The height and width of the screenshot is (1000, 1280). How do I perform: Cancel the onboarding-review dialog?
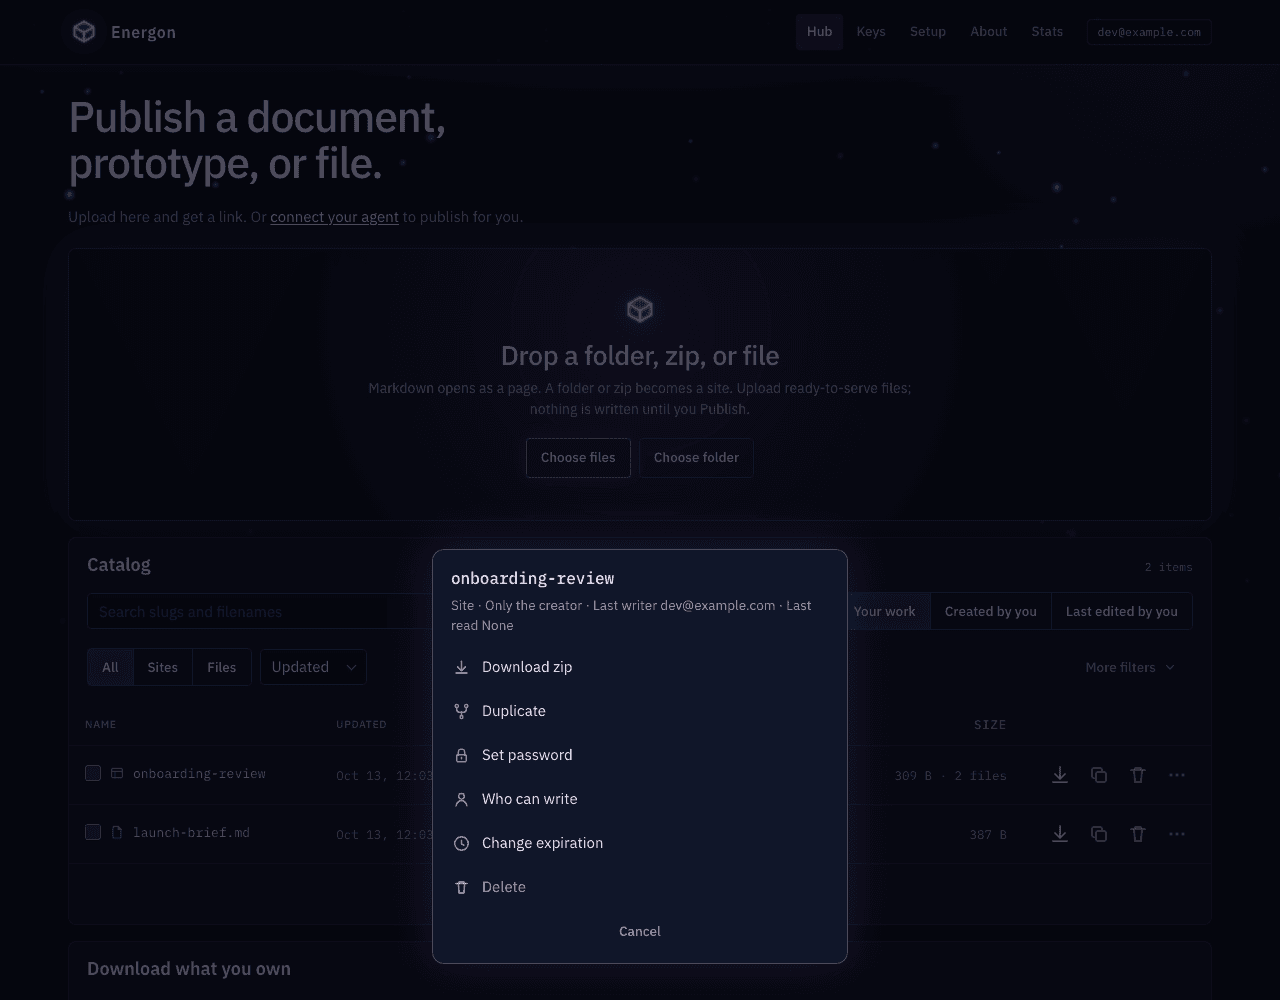point(640,931)
